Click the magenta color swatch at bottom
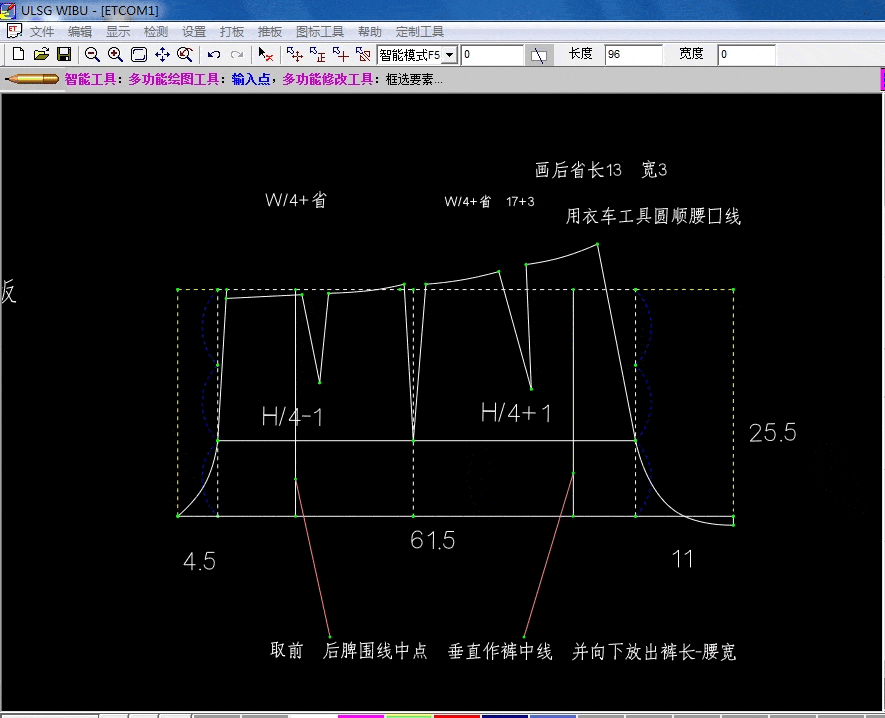 [x=360, y=715]
